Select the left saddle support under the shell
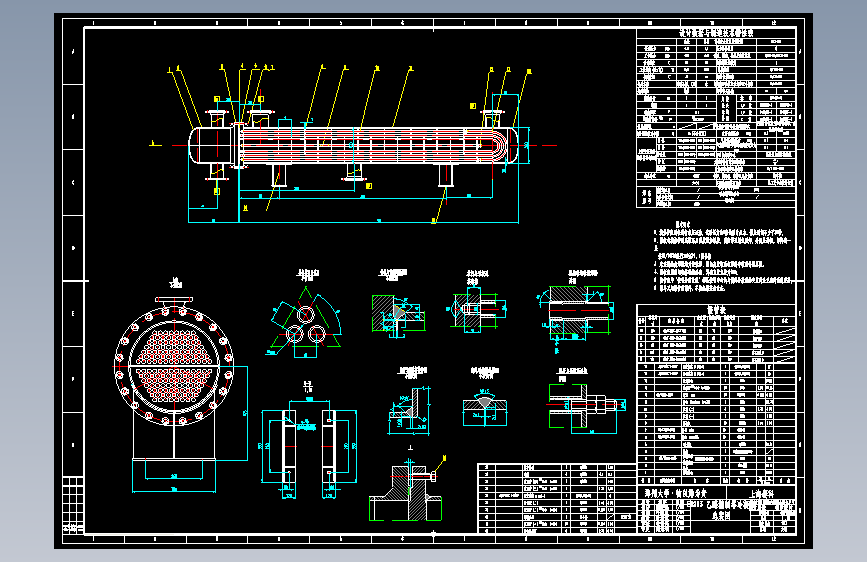This screenshot has height=562, width=867. (279, 175)
